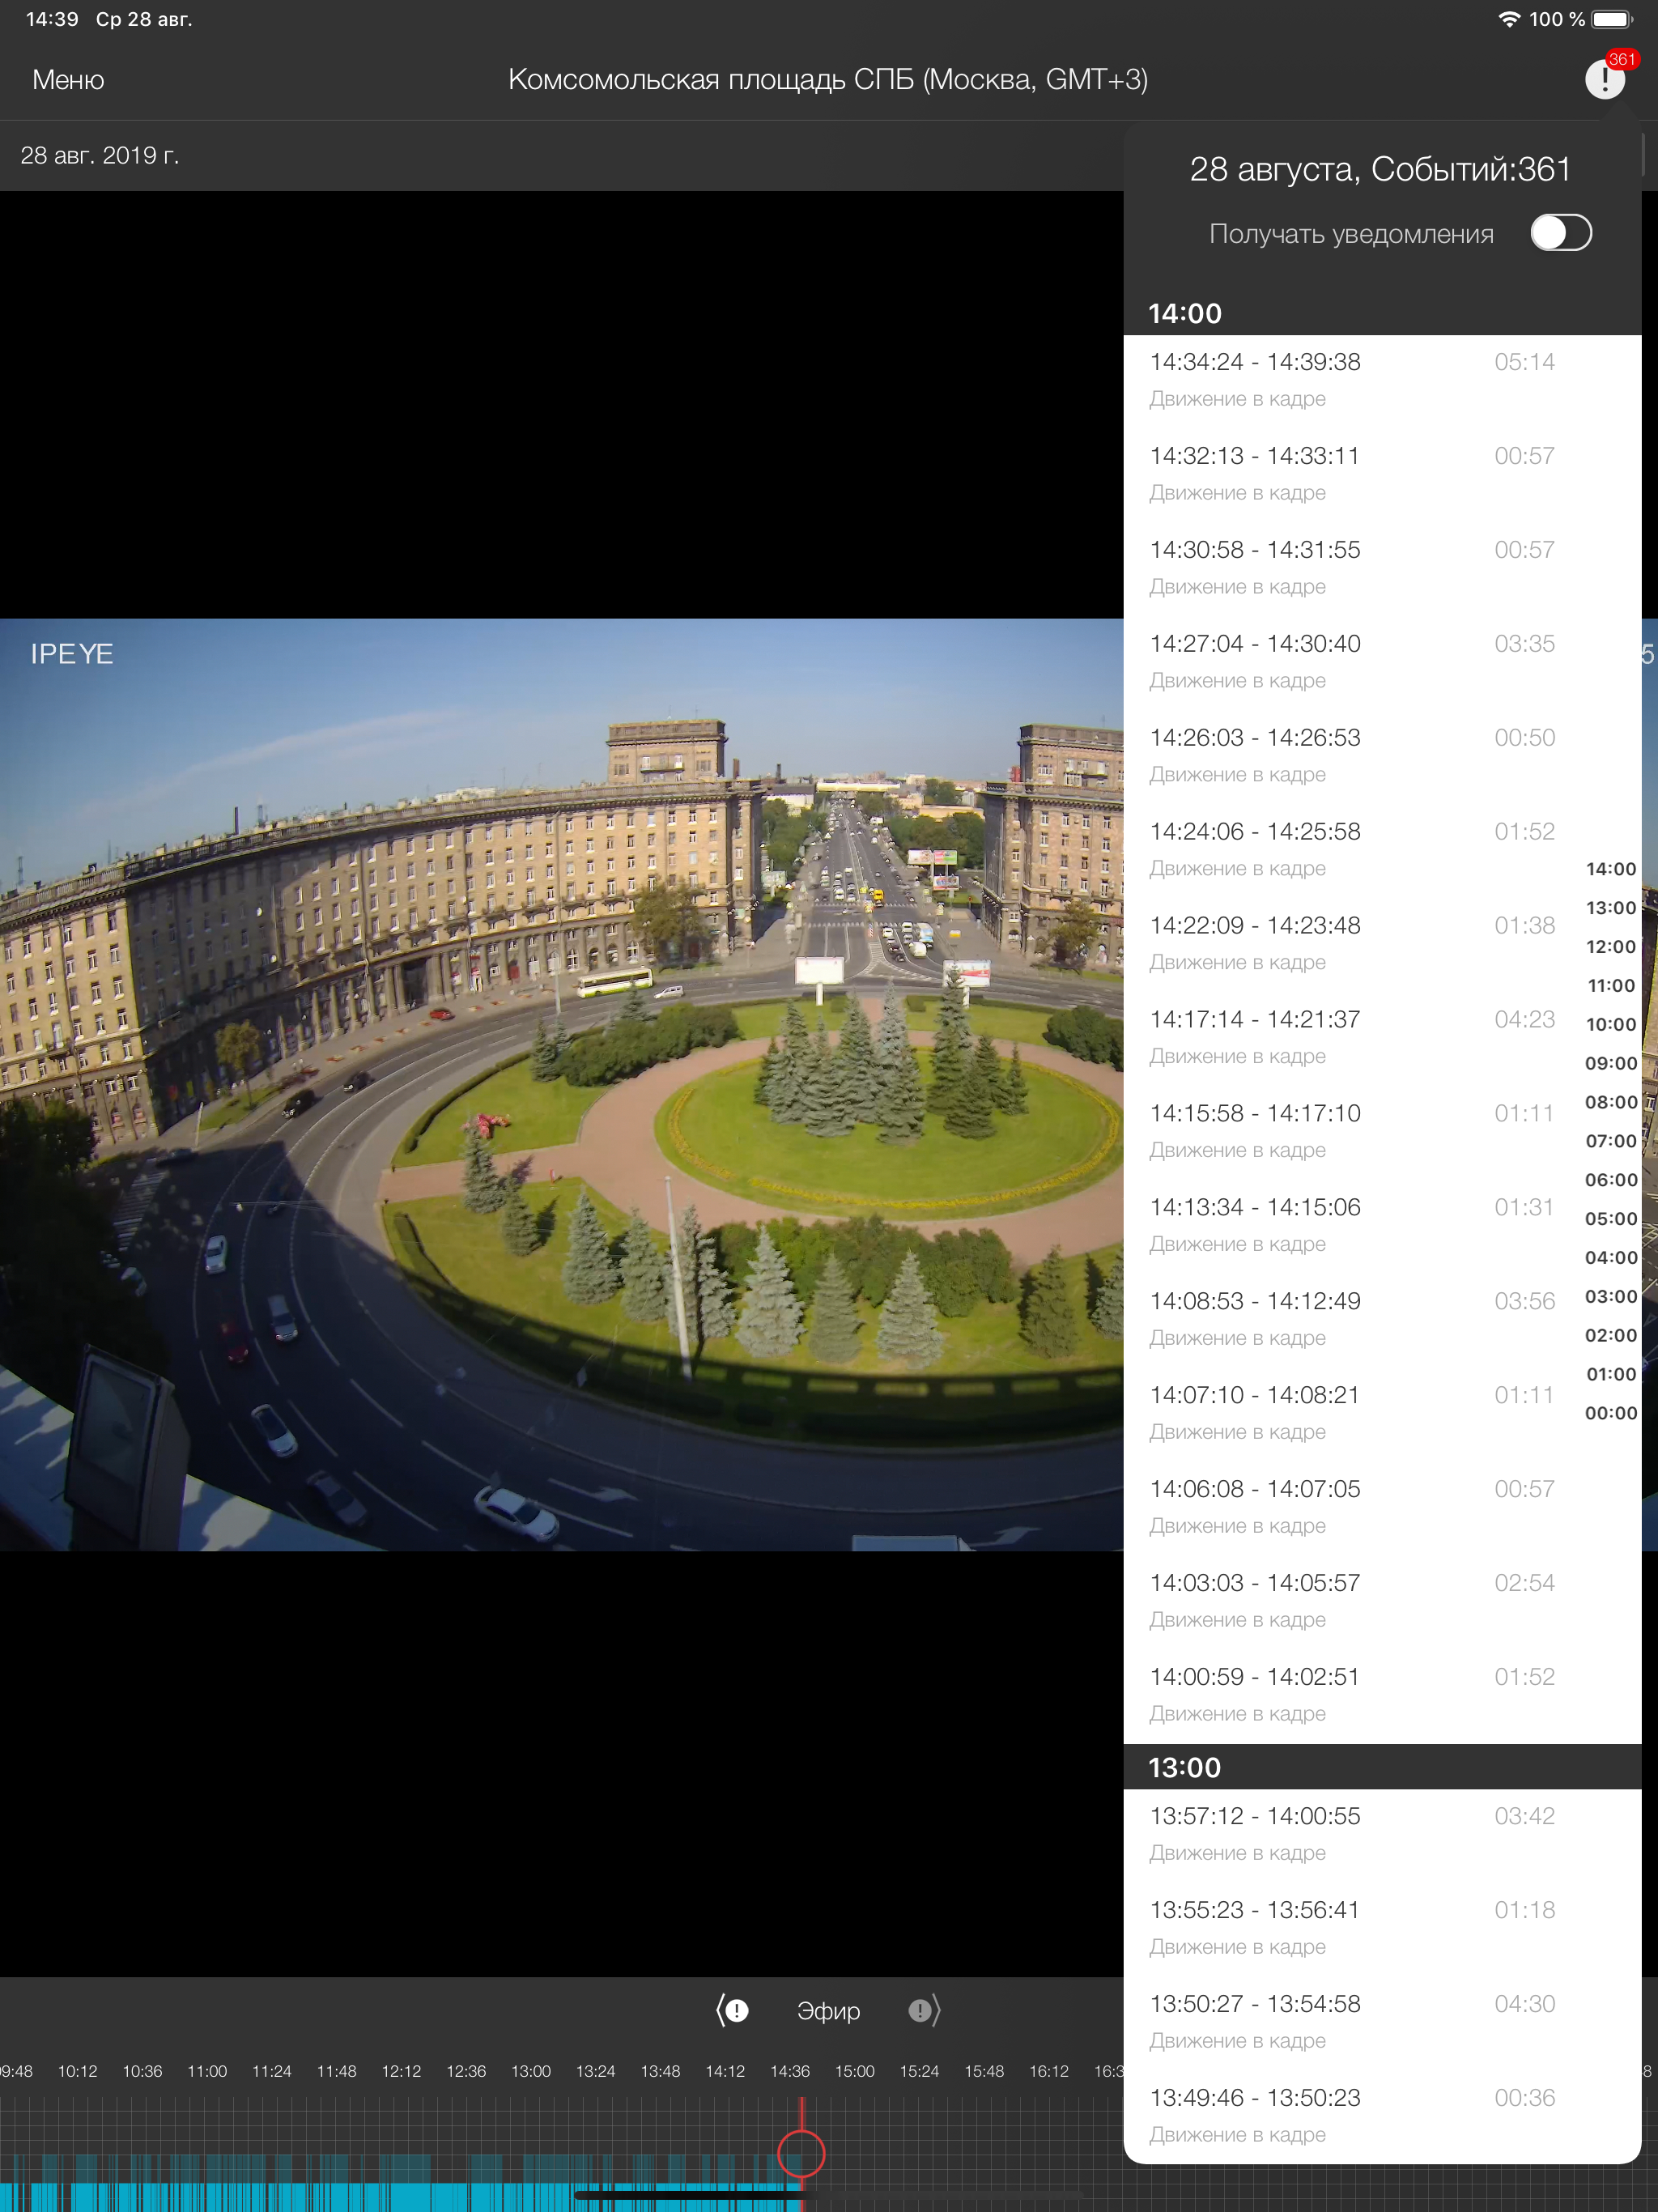Check the battery indicator icon
This screenshot has width=1658, height=2212.
pyautogui.click(x=1612, y=19)
